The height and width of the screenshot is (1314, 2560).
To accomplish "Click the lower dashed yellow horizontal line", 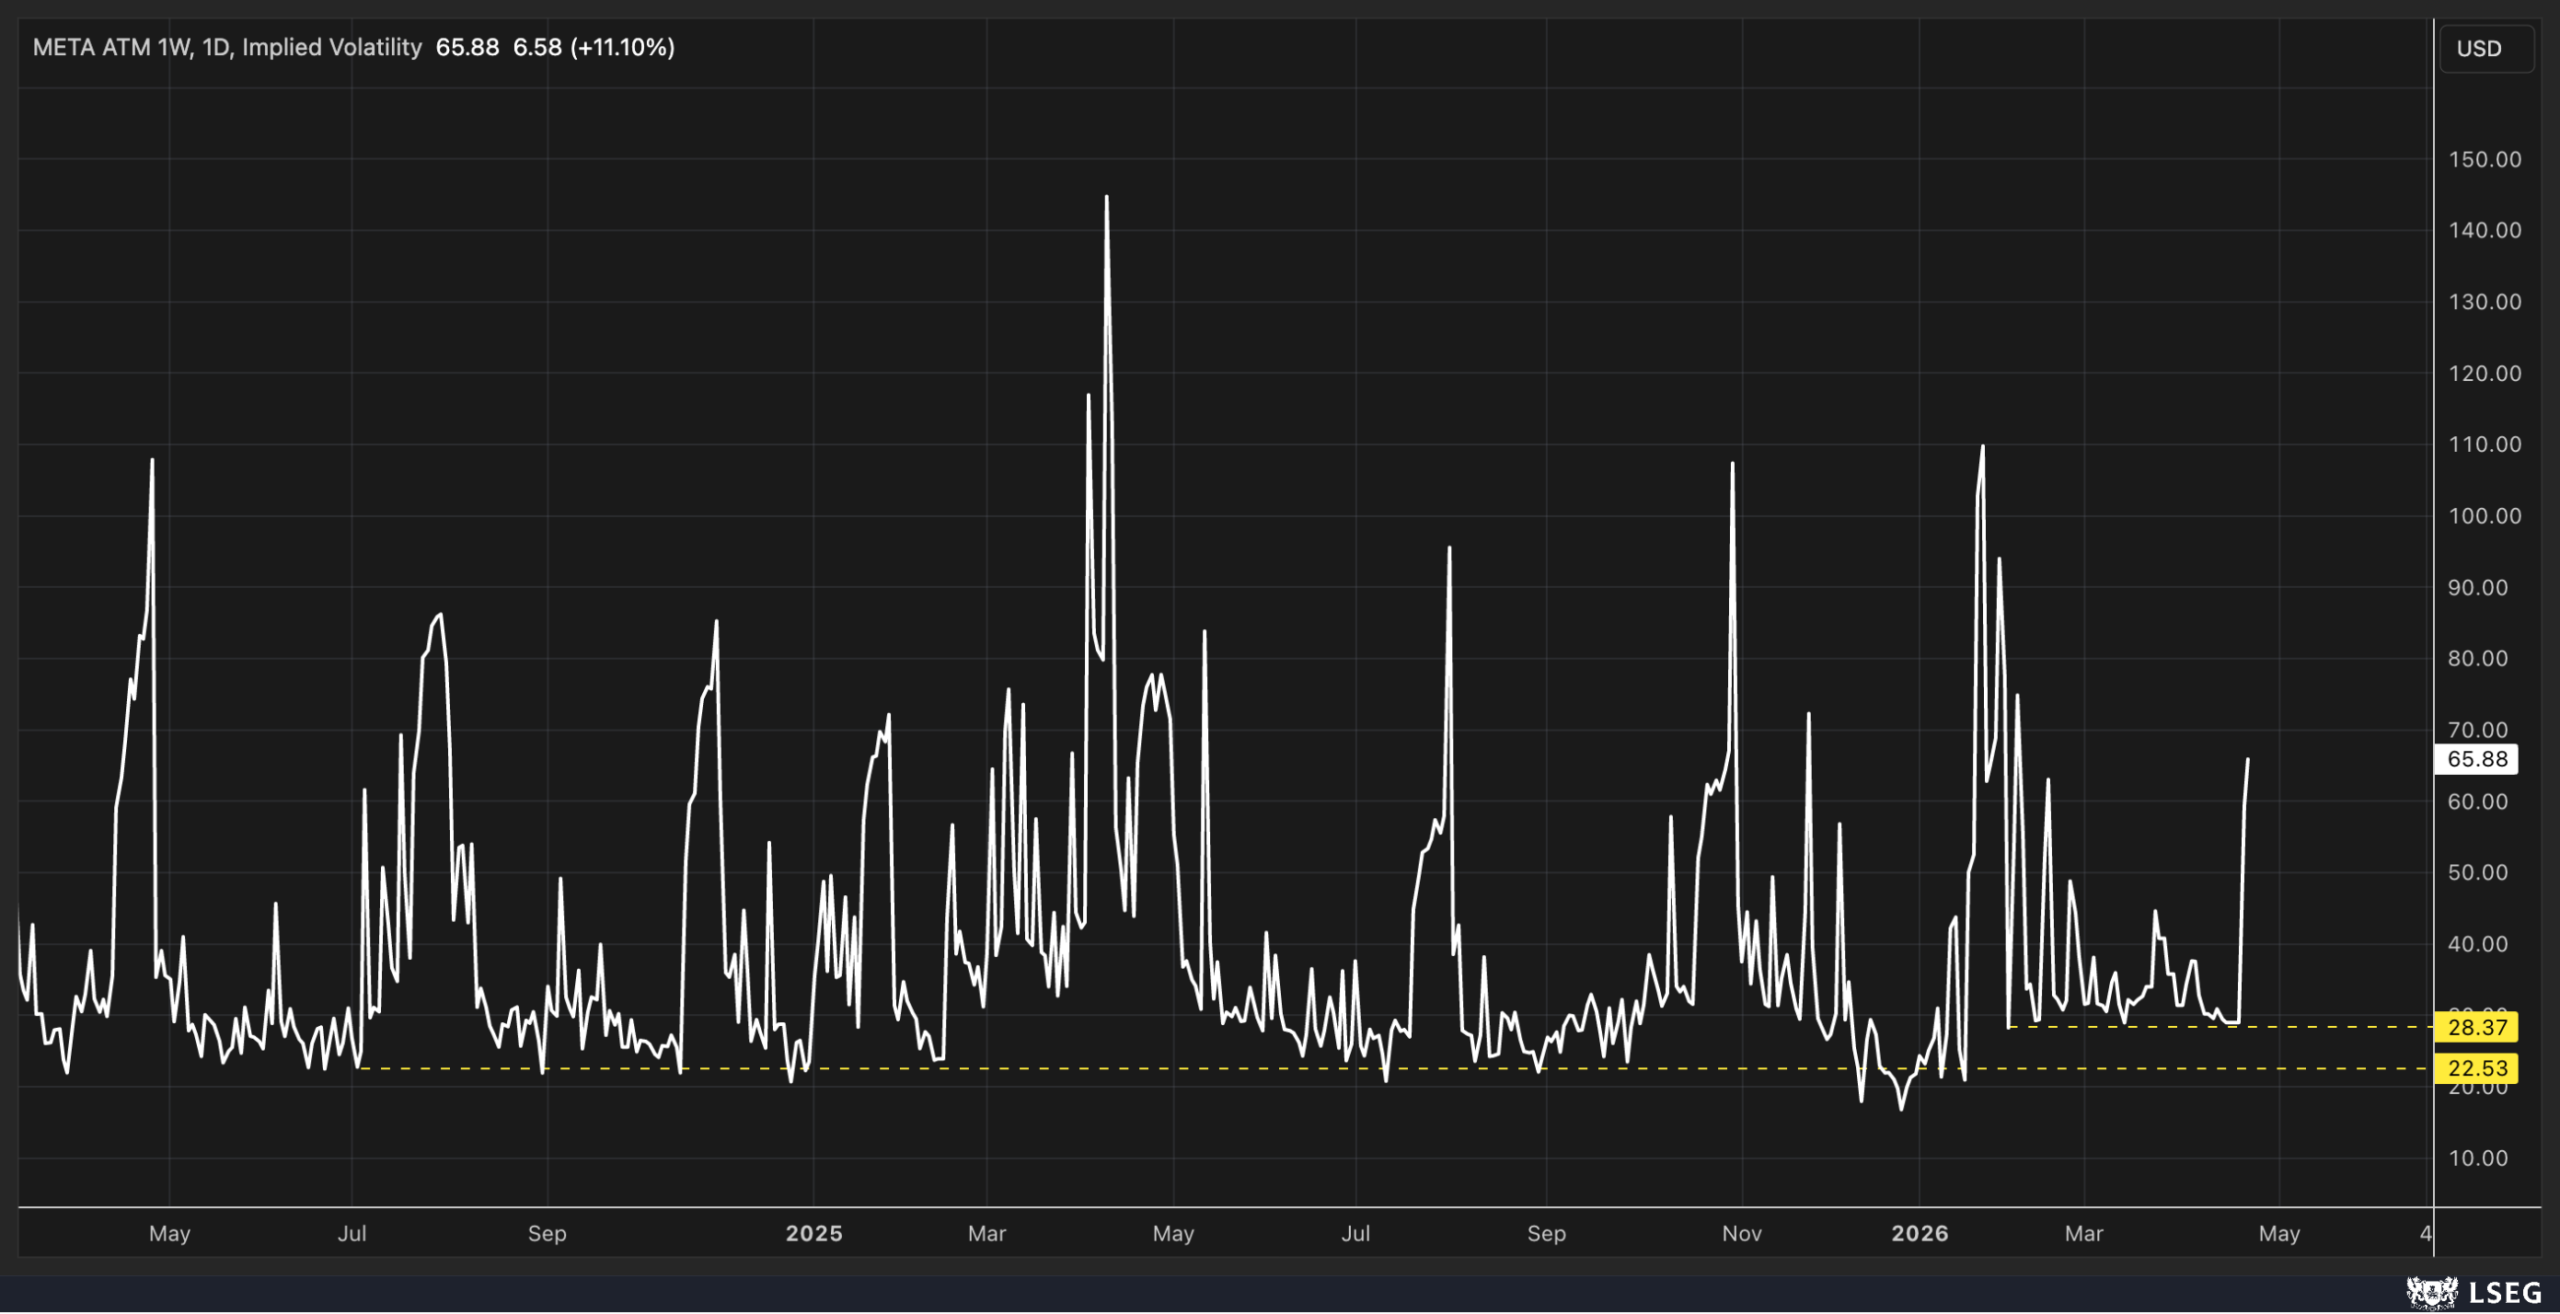I will (1396, 1068).
